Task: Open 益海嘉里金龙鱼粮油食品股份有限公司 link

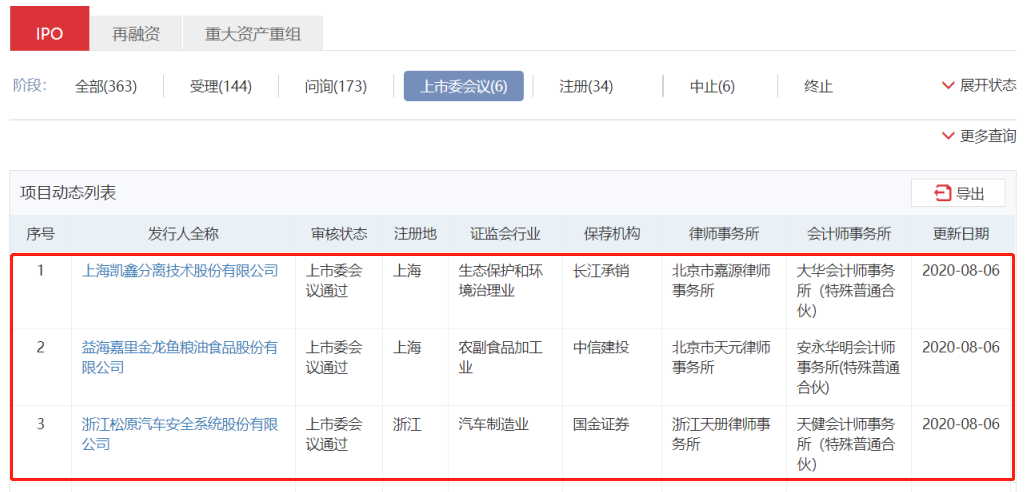Action: 180,357
